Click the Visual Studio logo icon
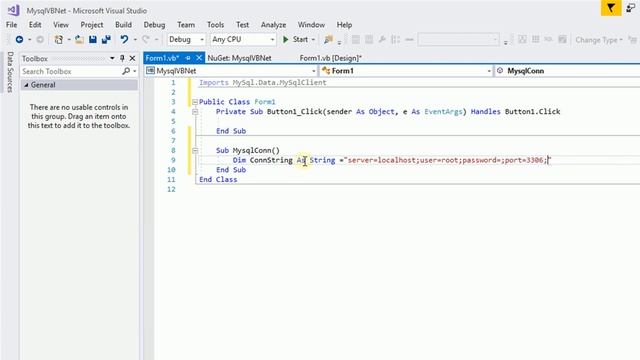The image size is (640, 360). pyautogui.click(x=13, y=10)
